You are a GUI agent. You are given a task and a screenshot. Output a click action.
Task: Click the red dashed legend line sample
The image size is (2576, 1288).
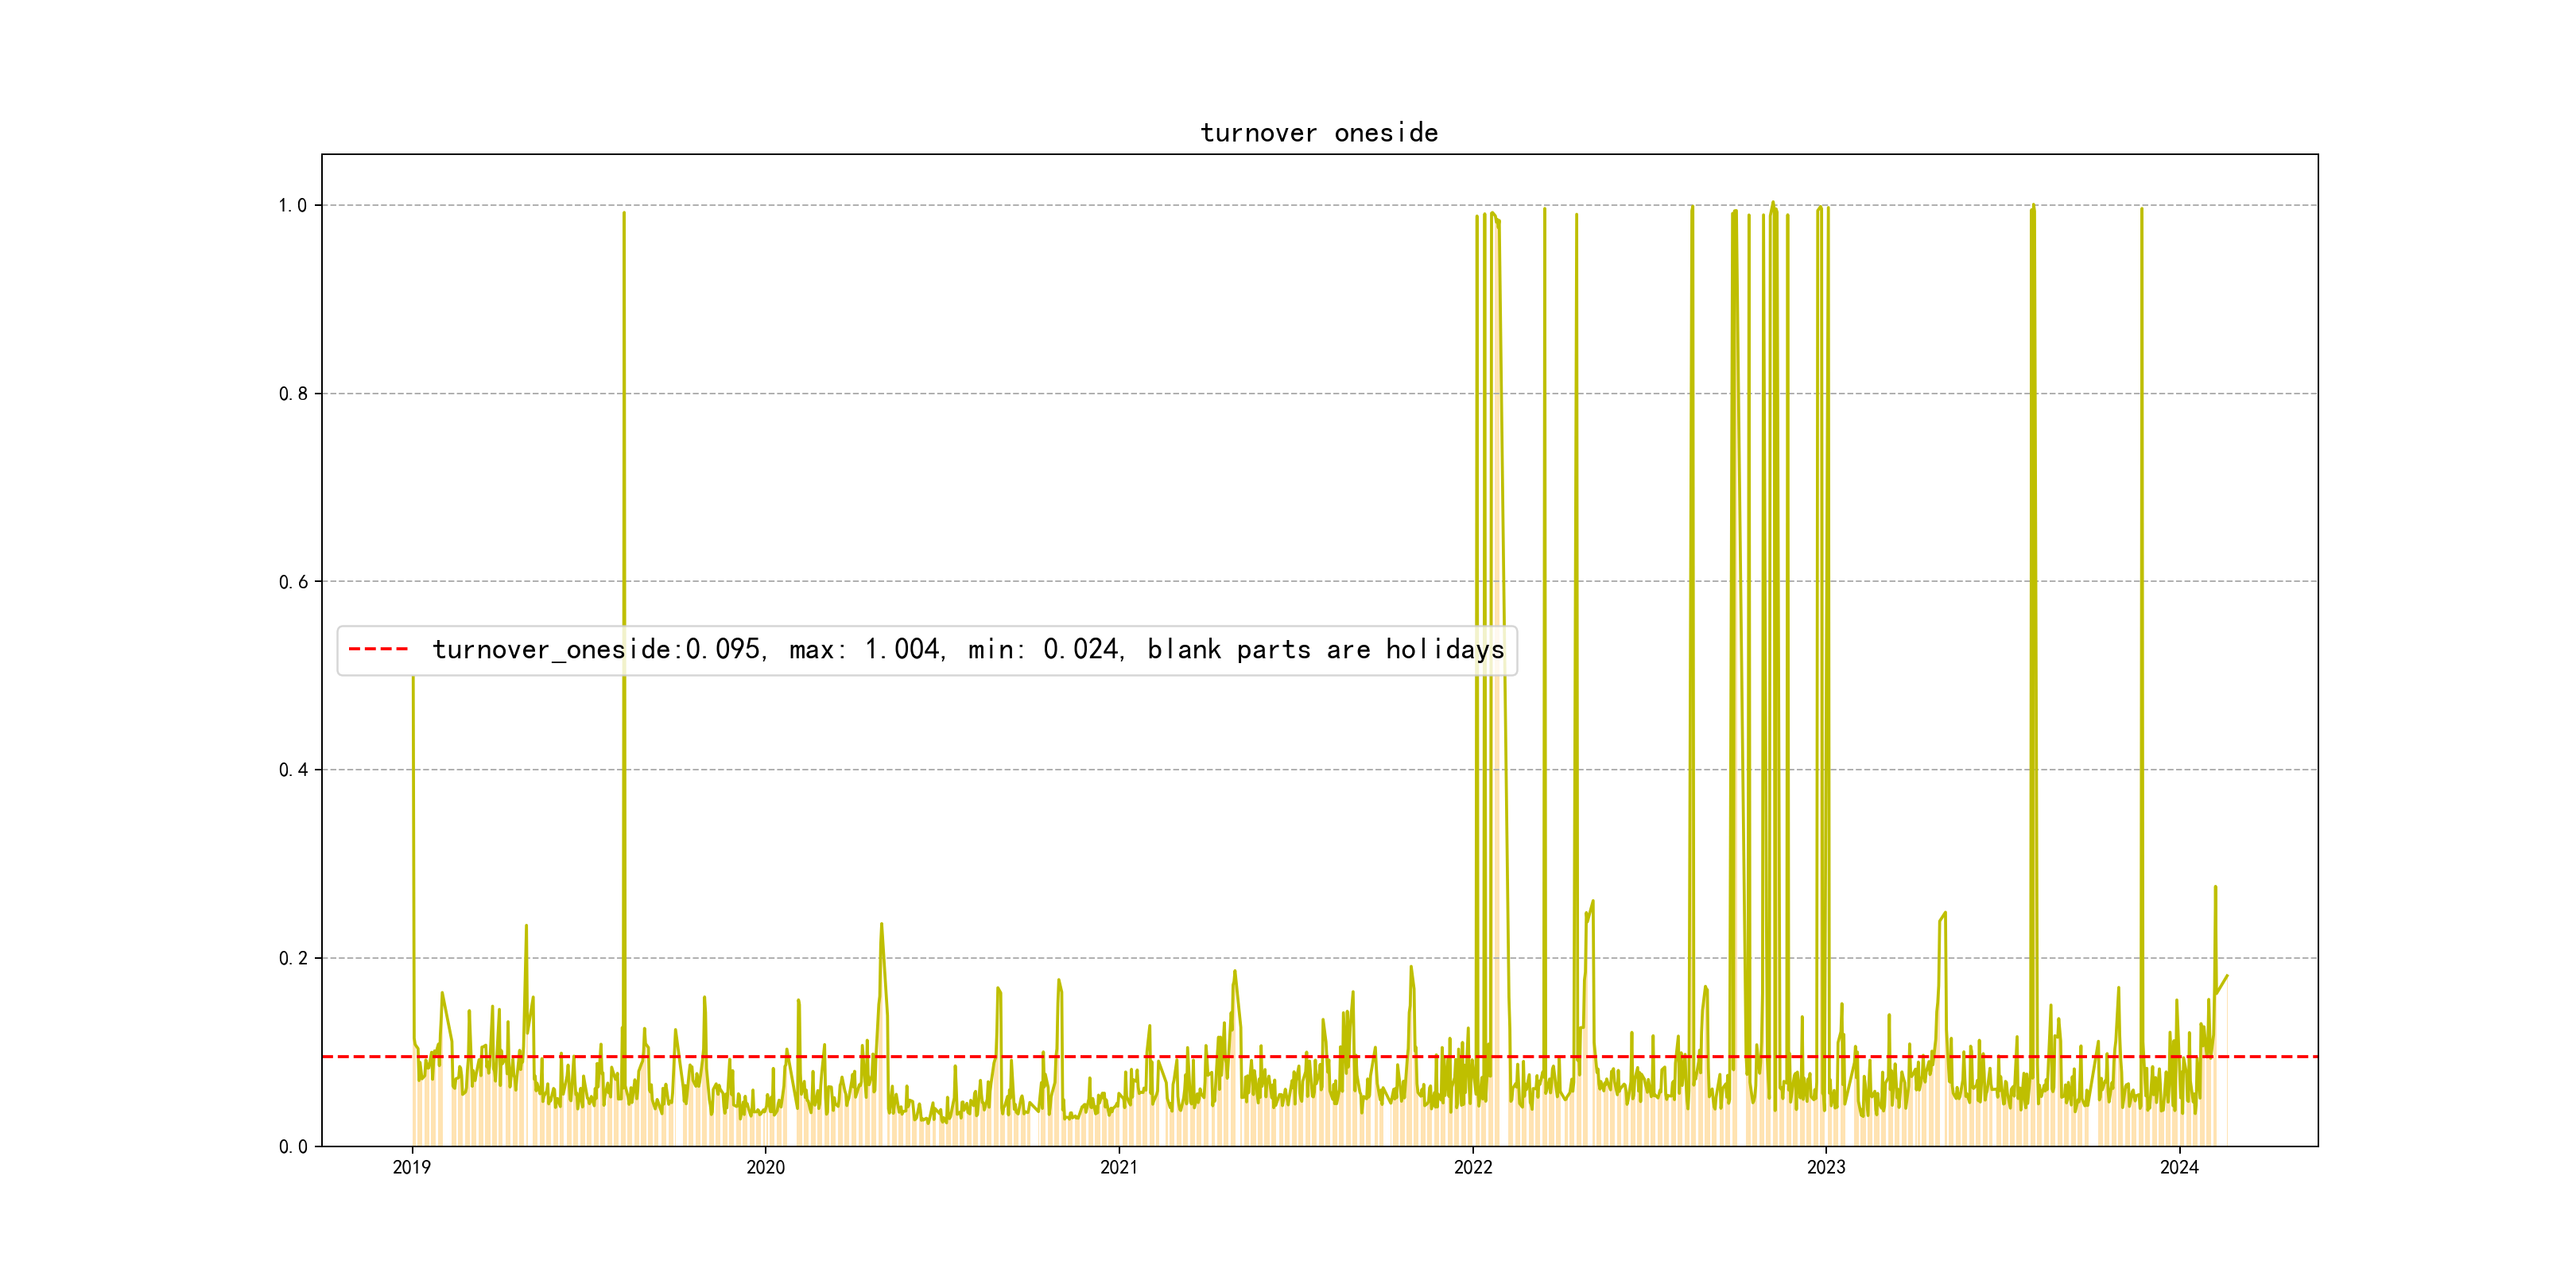pos(378,650)
